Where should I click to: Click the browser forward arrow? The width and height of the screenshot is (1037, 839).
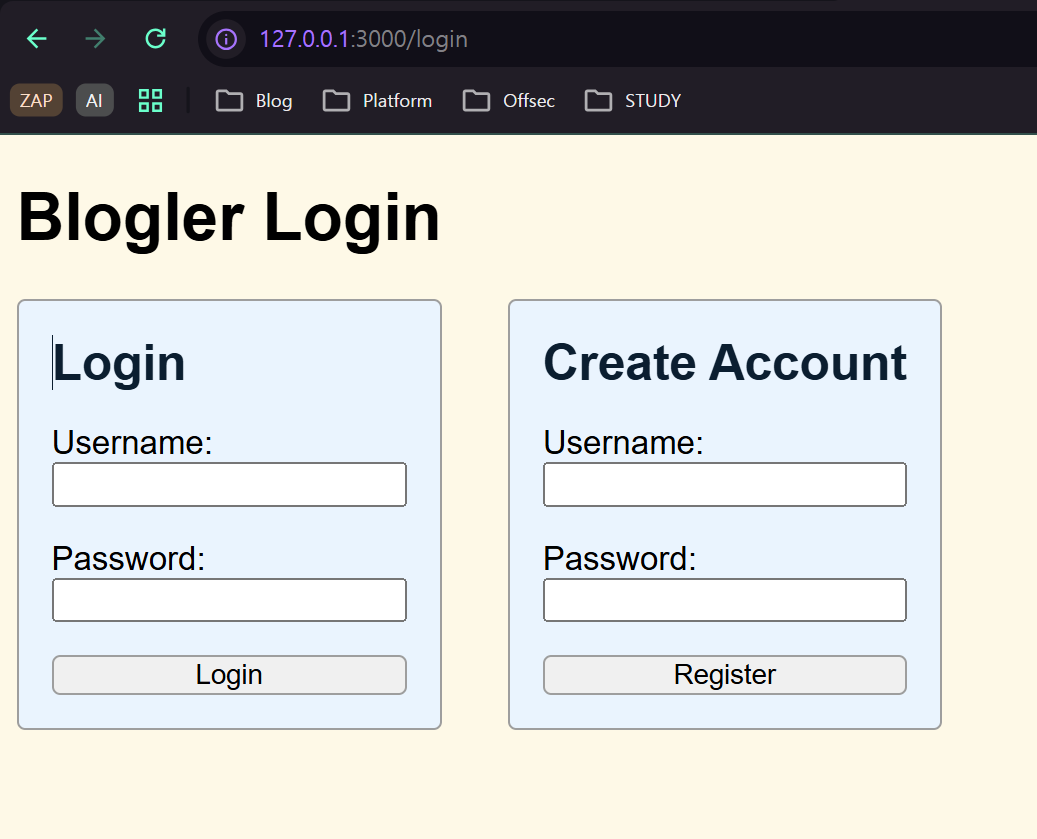coord(96,39)
